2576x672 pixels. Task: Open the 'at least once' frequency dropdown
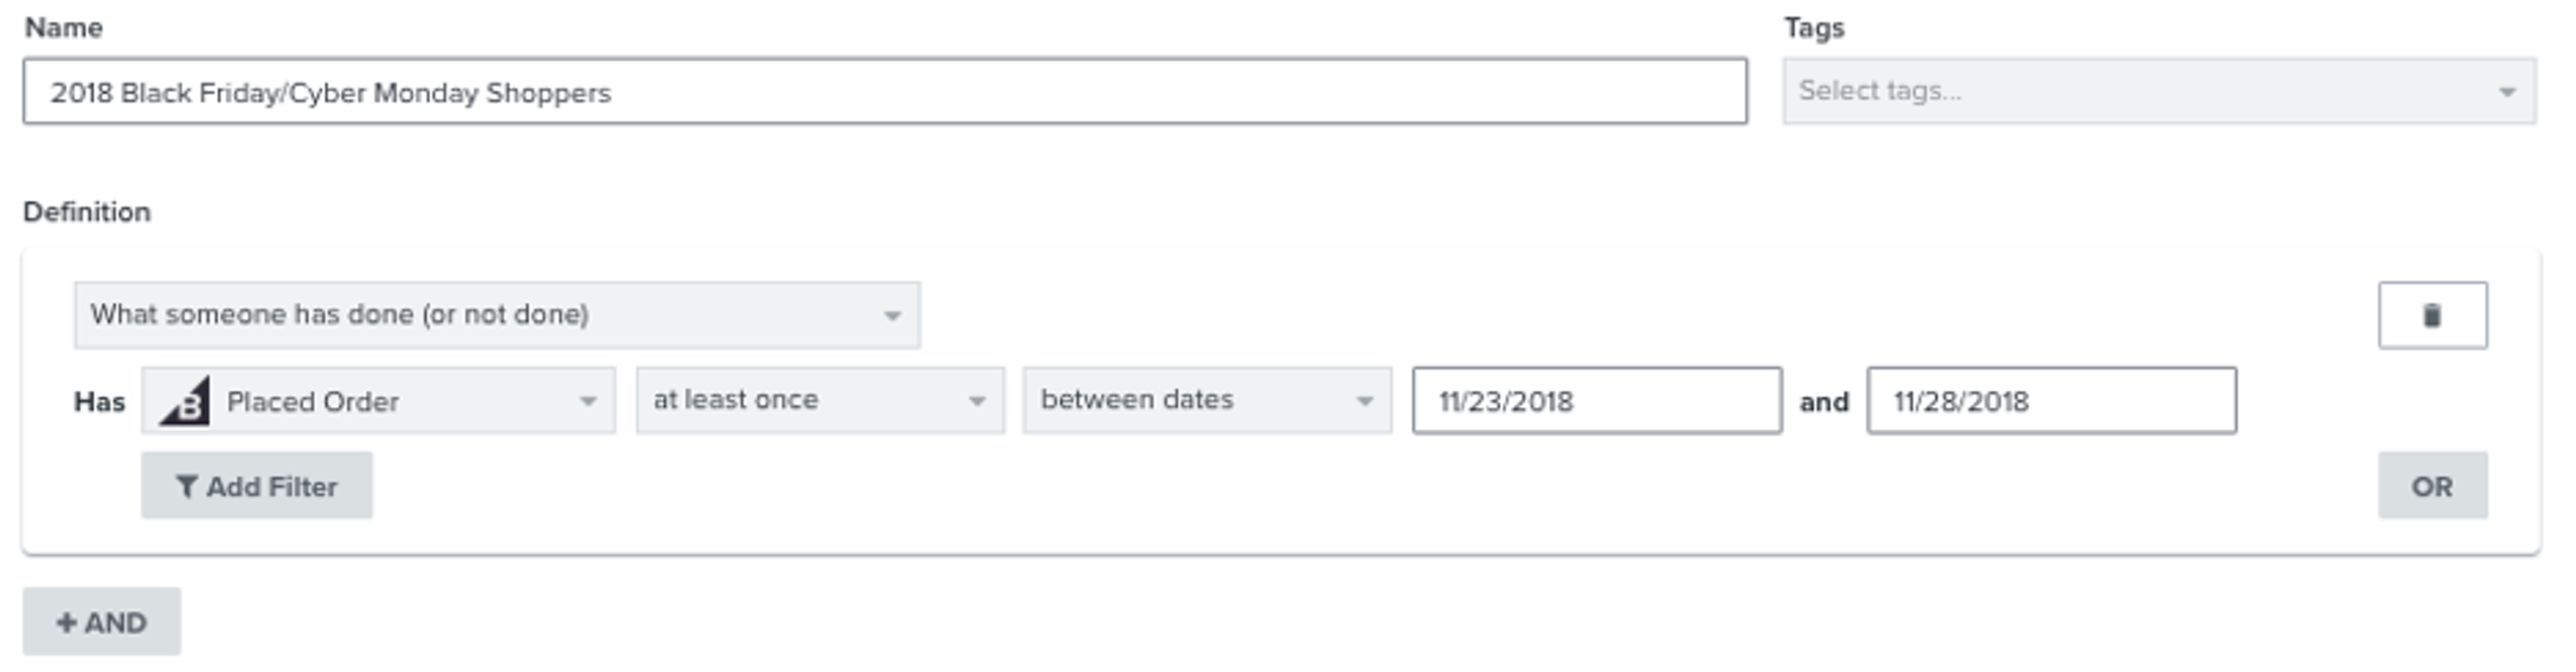(x=820, y=400)
